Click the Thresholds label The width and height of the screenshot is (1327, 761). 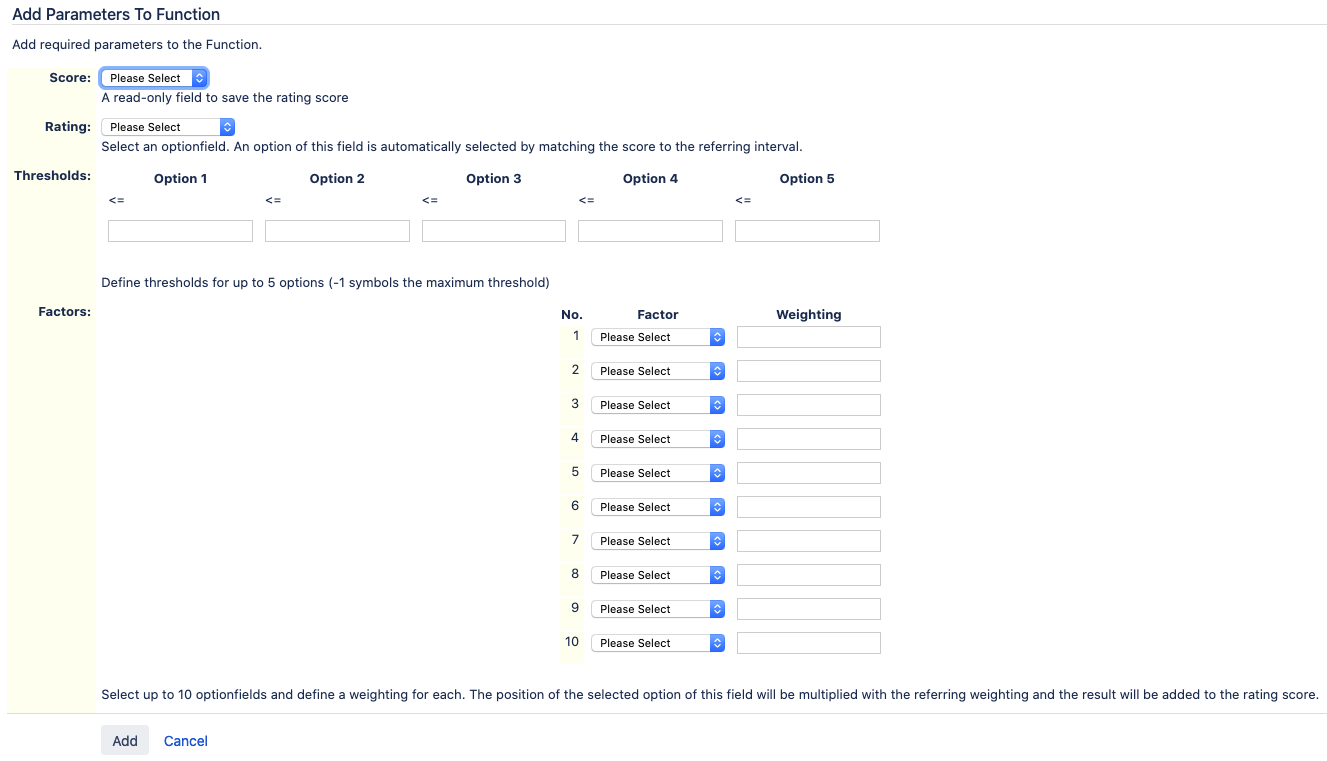click(52, 176)
